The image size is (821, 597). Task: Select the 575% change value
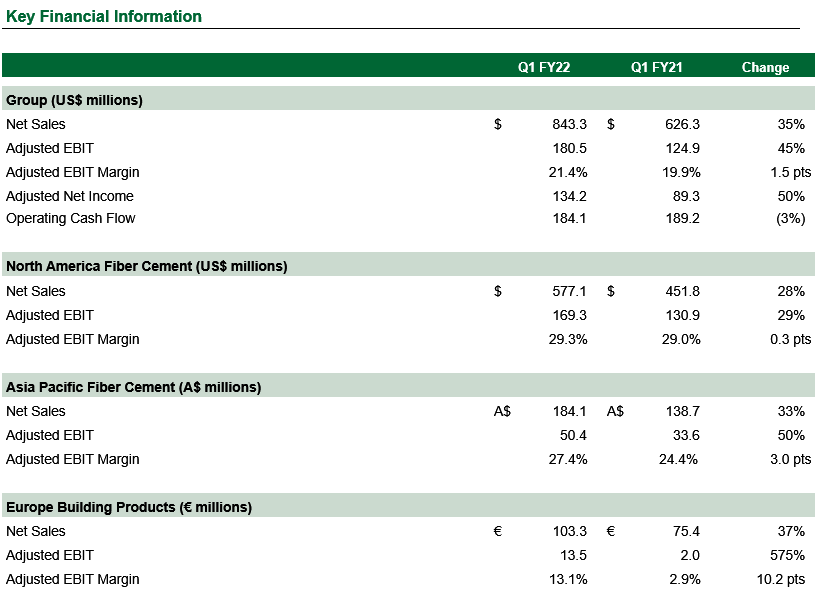tap(787, 555)
